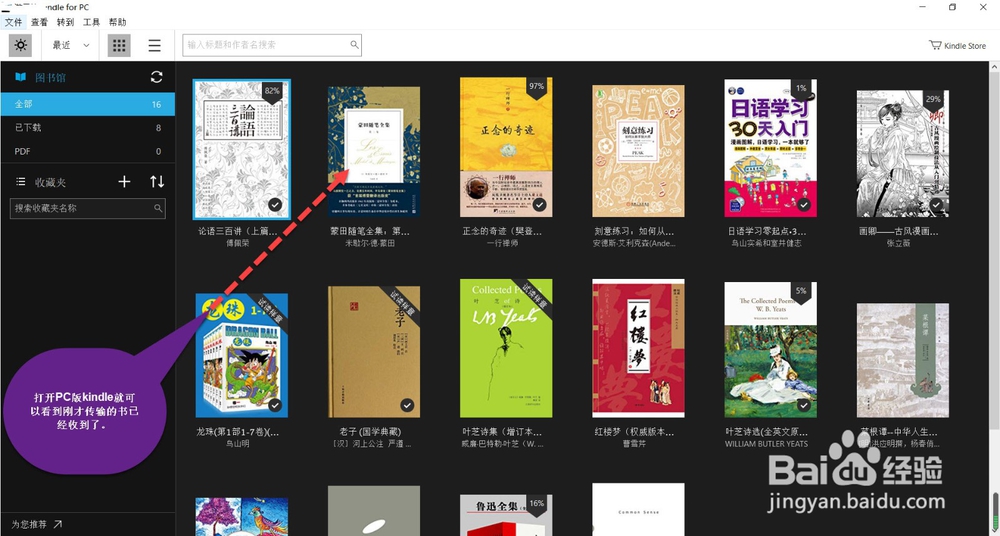This screenshot has width=1000, height=536.
Task: Click the 为您推荐 arrow icon
Action: coord(57,524)
